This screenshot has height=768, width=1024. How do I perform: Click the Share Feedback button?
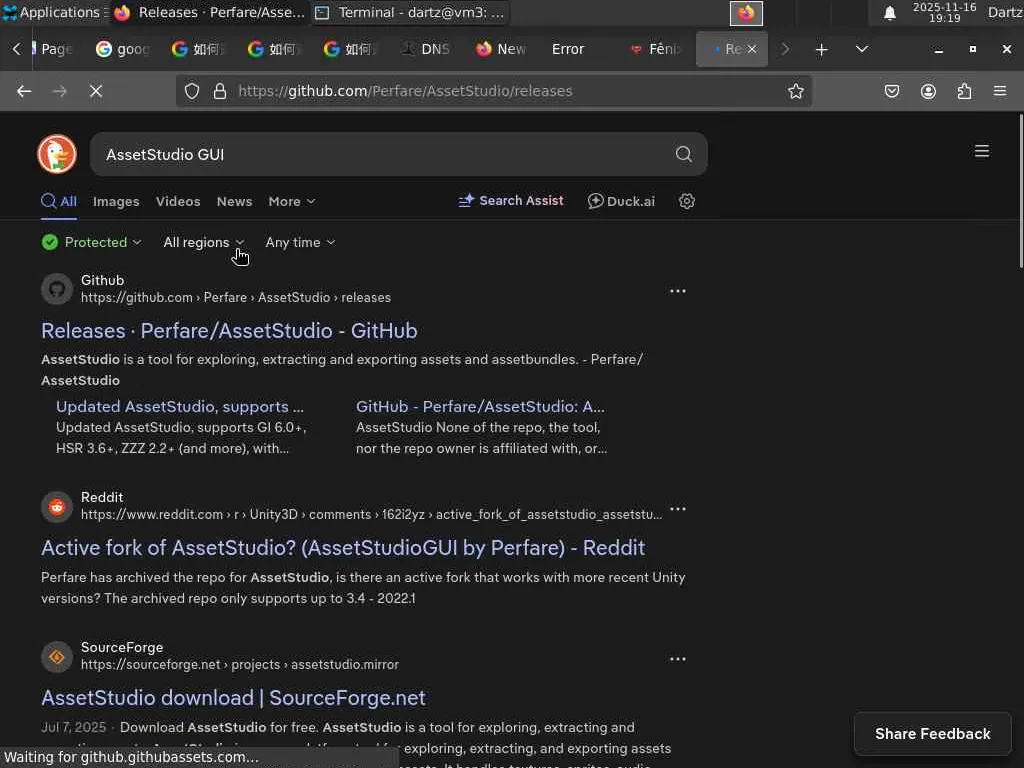click(933, 733)
